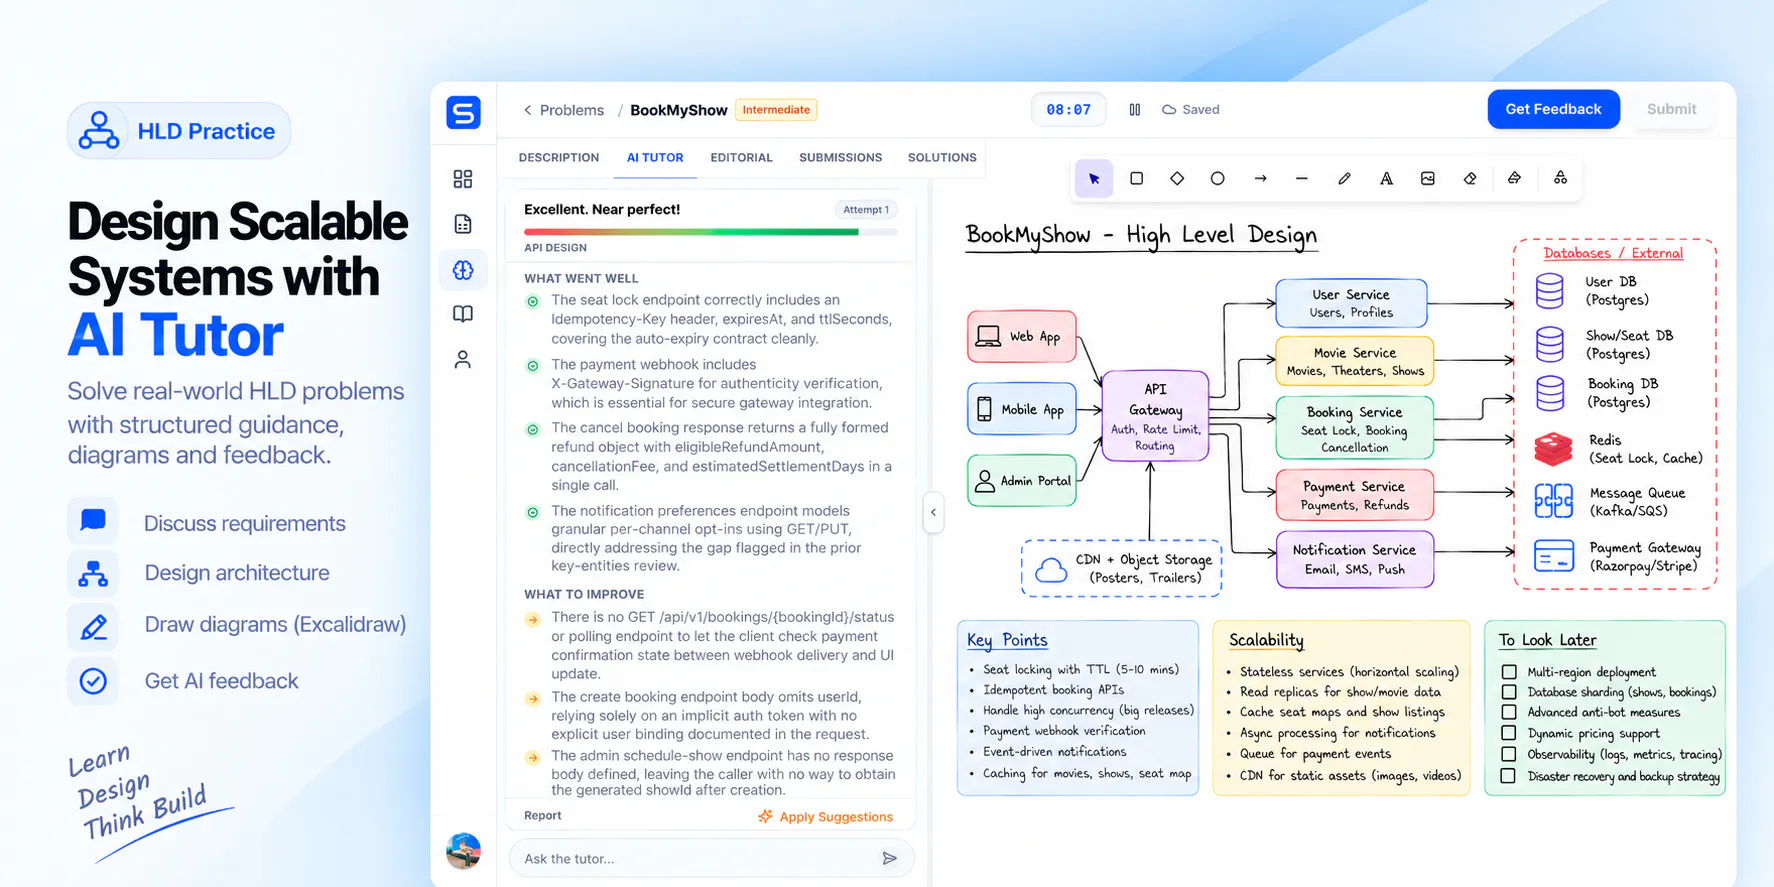
Task: Go back using the chevron before Problems
Action: tap(527, 110)
